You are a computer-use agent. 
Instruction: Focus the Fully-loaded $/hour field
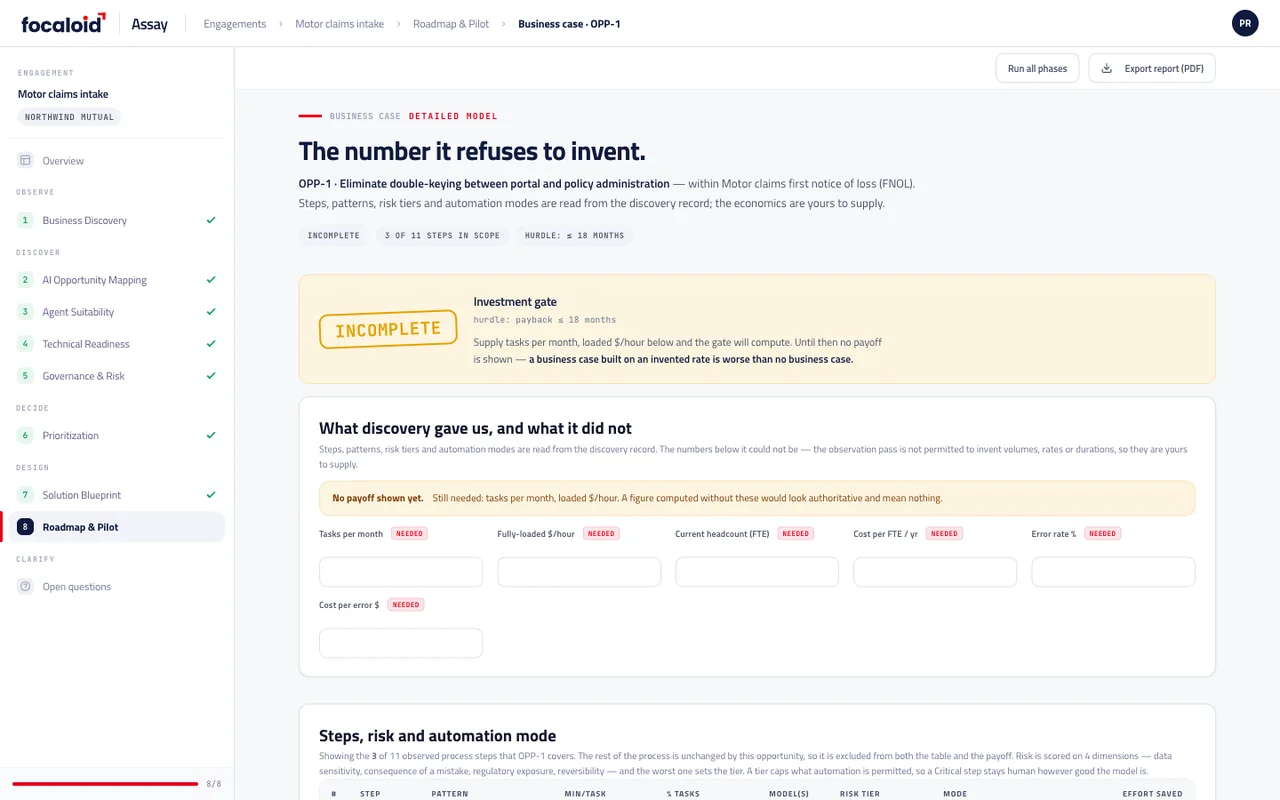[579, 572]
